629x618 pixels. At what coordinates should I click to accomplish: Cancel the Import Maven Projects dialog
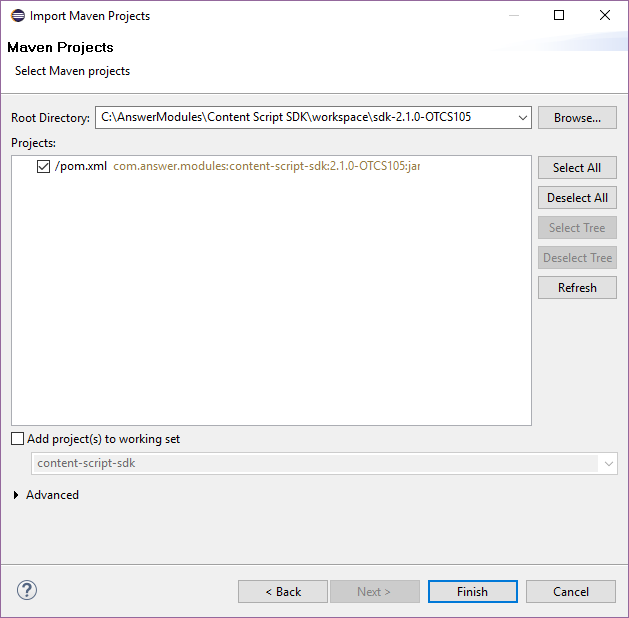click(x=571, y=592)
